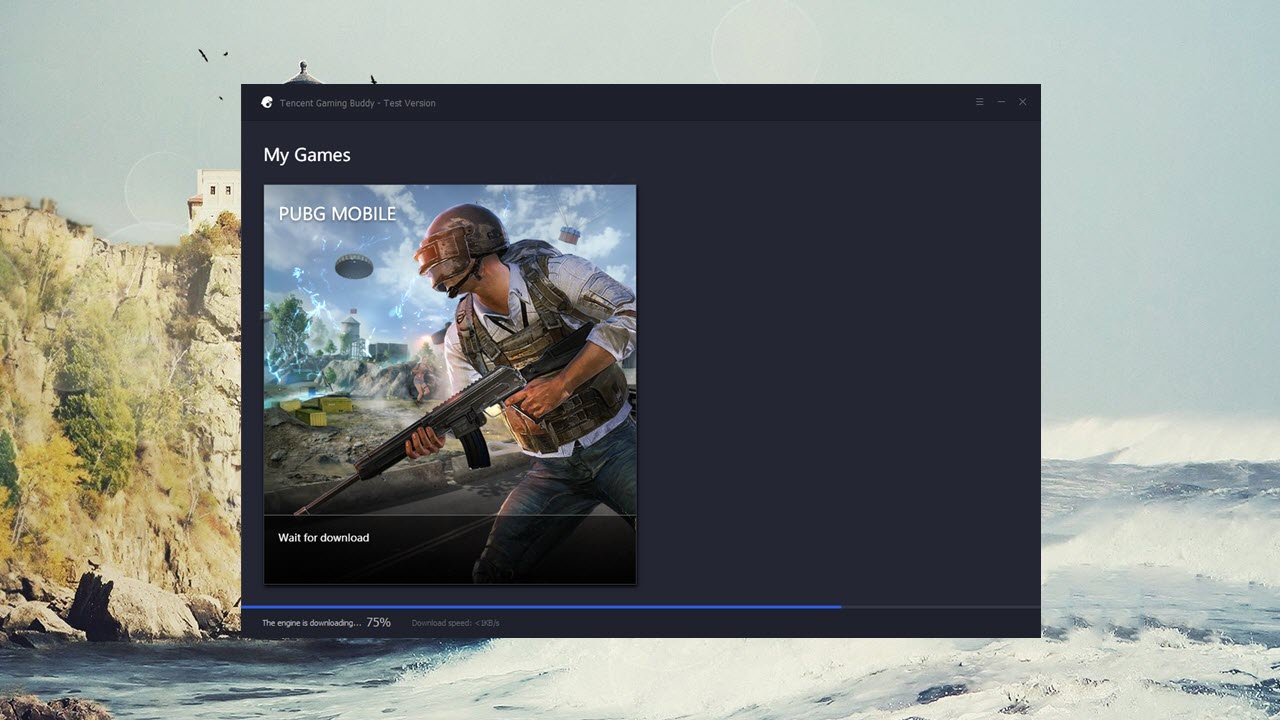Open the hamburger menu in title bar
The height and width of the screenshot is (720, 1280).
pyautogui.click(x=980, y=102)
